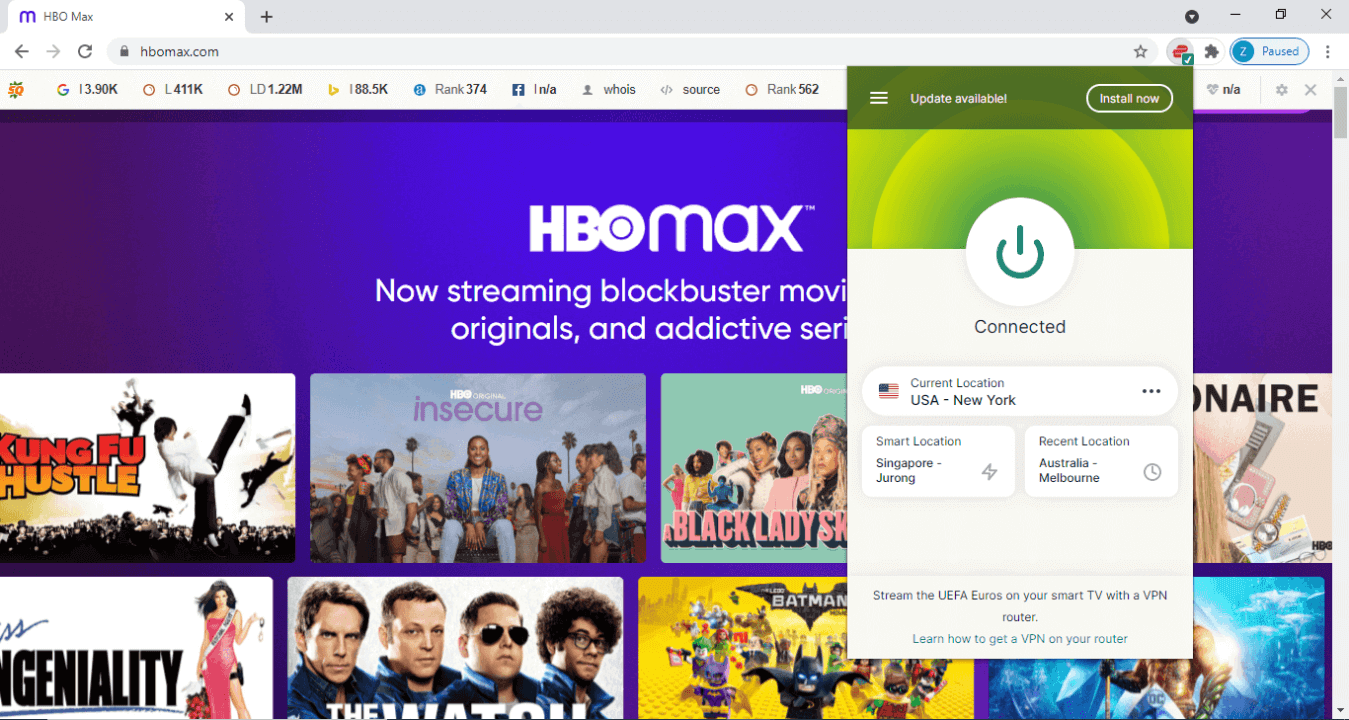Open the Kung Fu Hustle poster
1349x720 pixels.
tap(147, 468)
